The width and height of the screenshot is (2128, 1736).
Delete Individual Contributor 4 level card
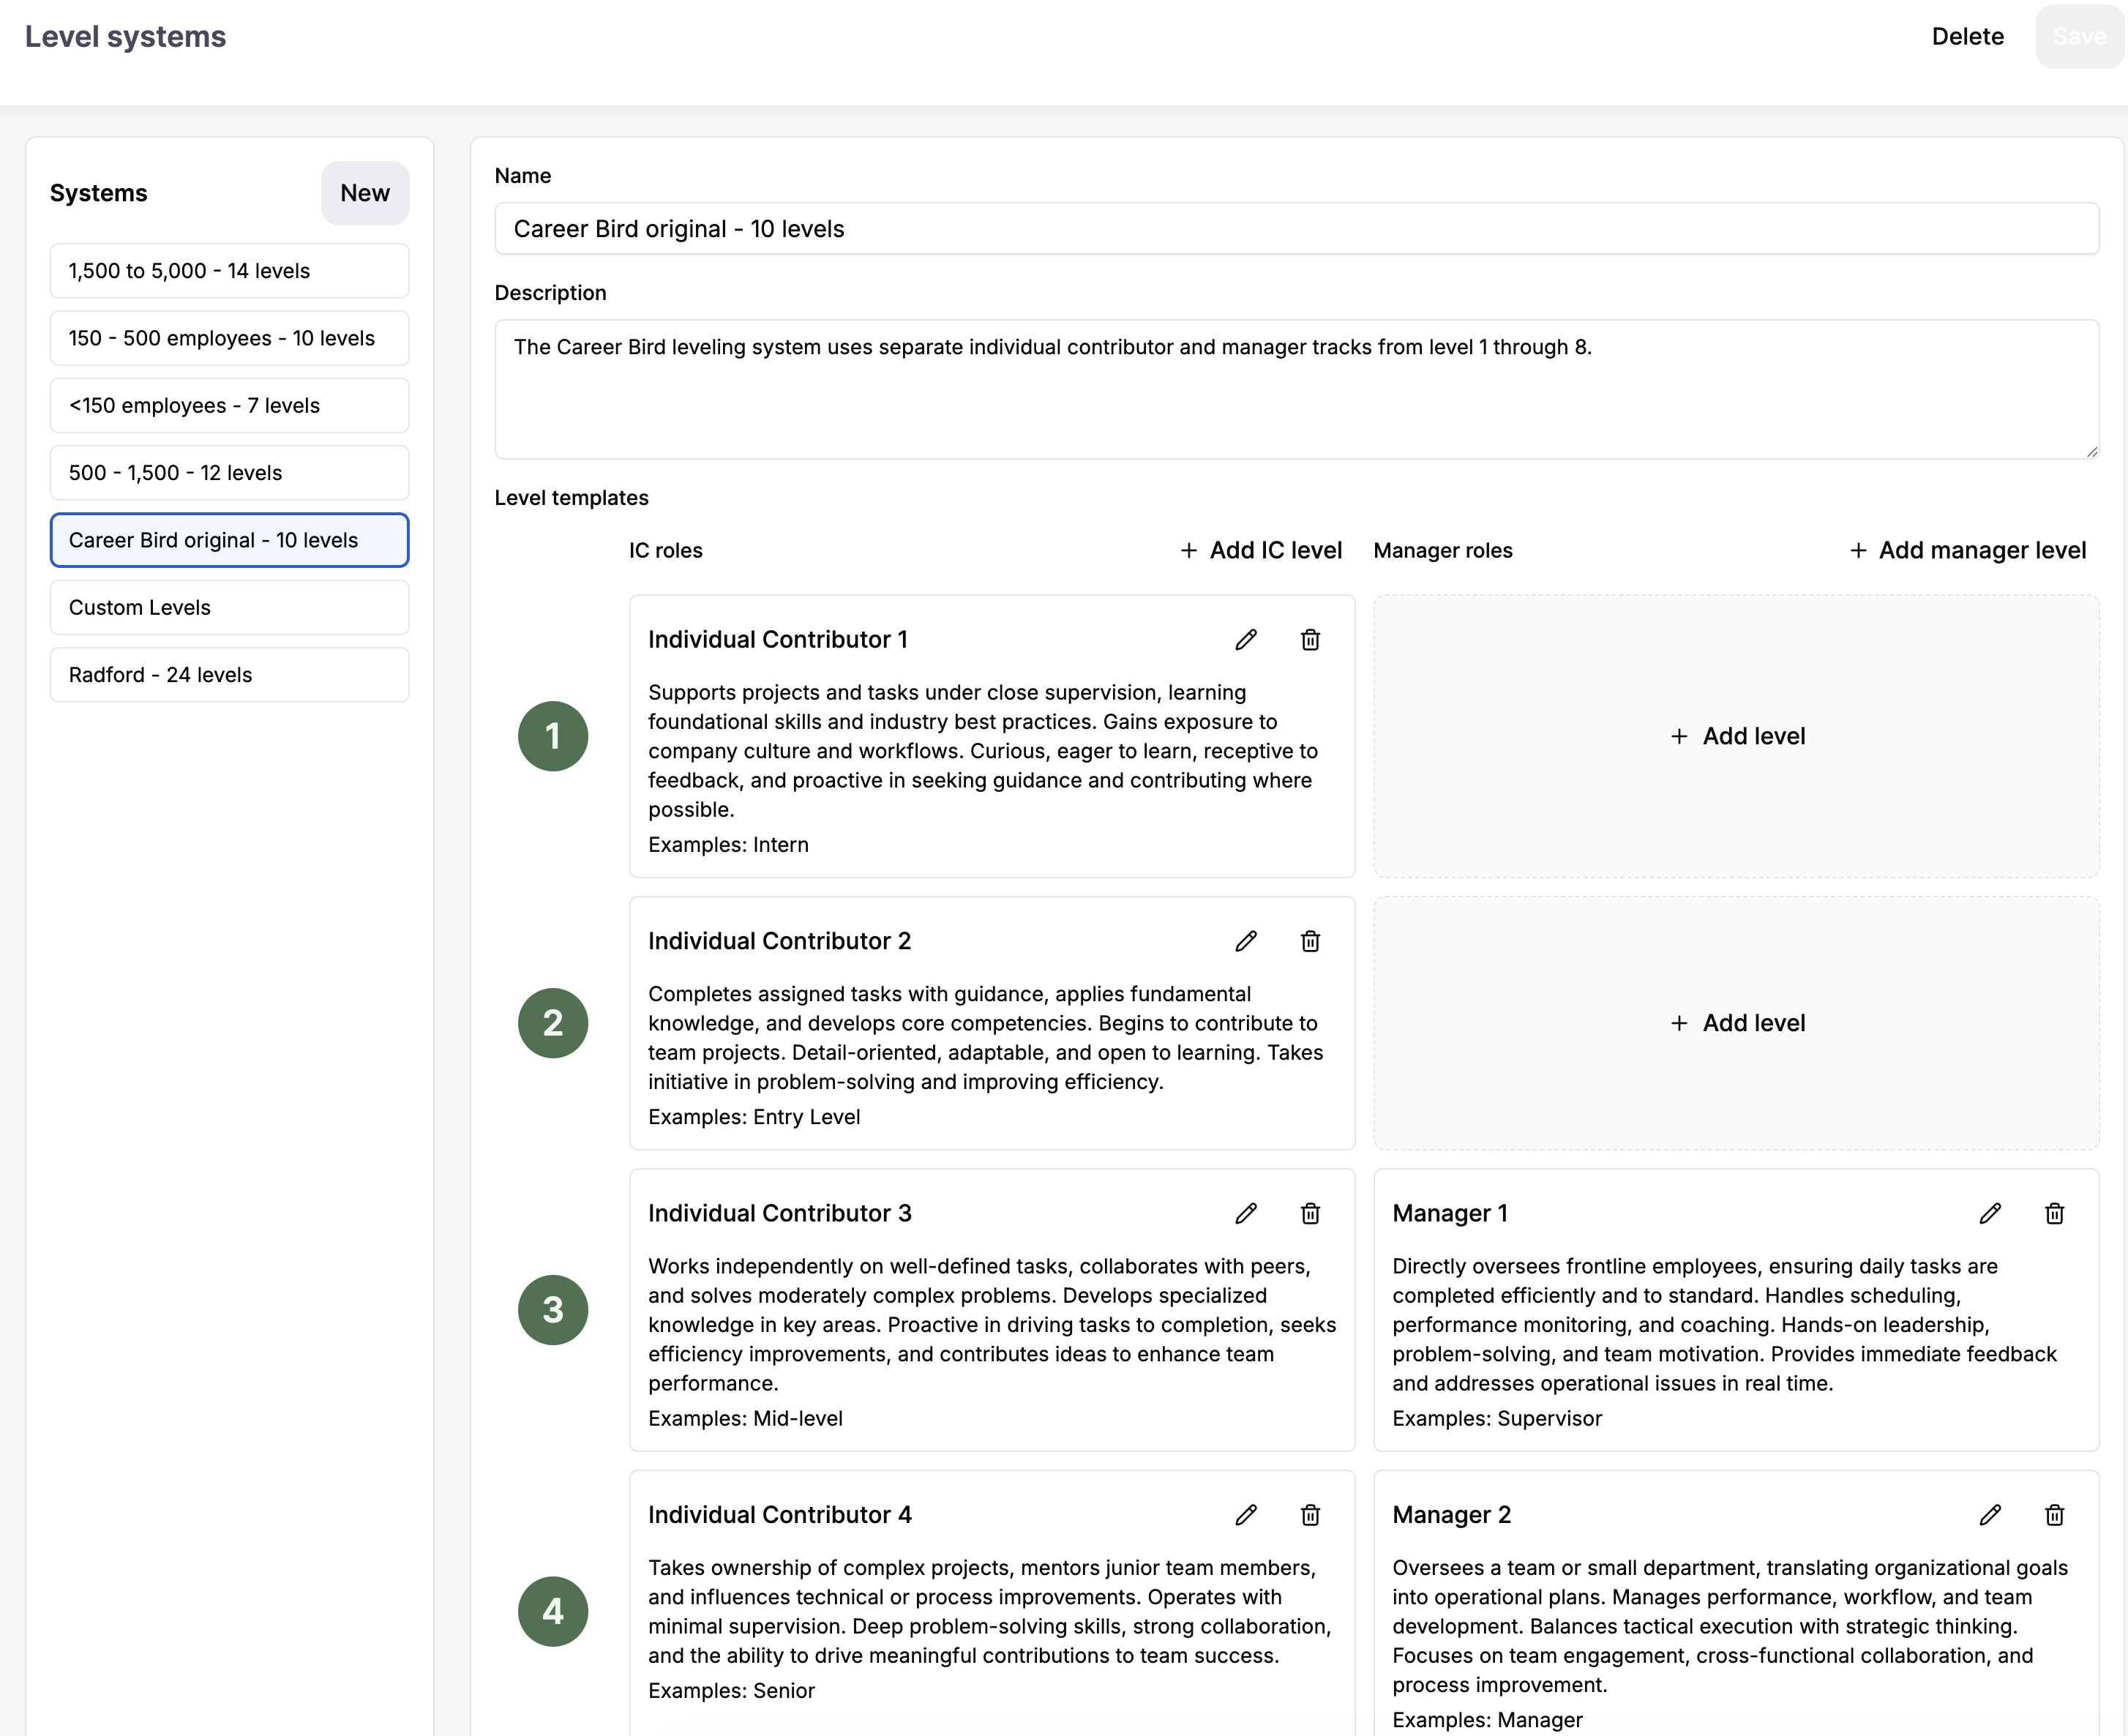(x=1310, y=1515)
